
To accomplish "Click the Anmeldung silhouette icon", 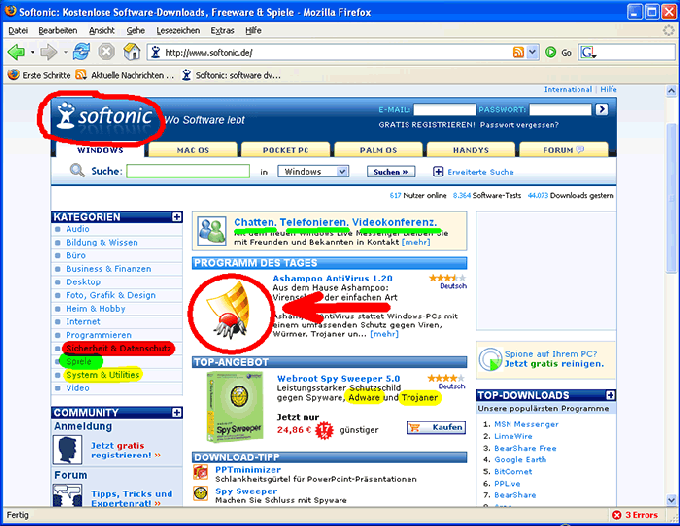I will click(67, 450).
